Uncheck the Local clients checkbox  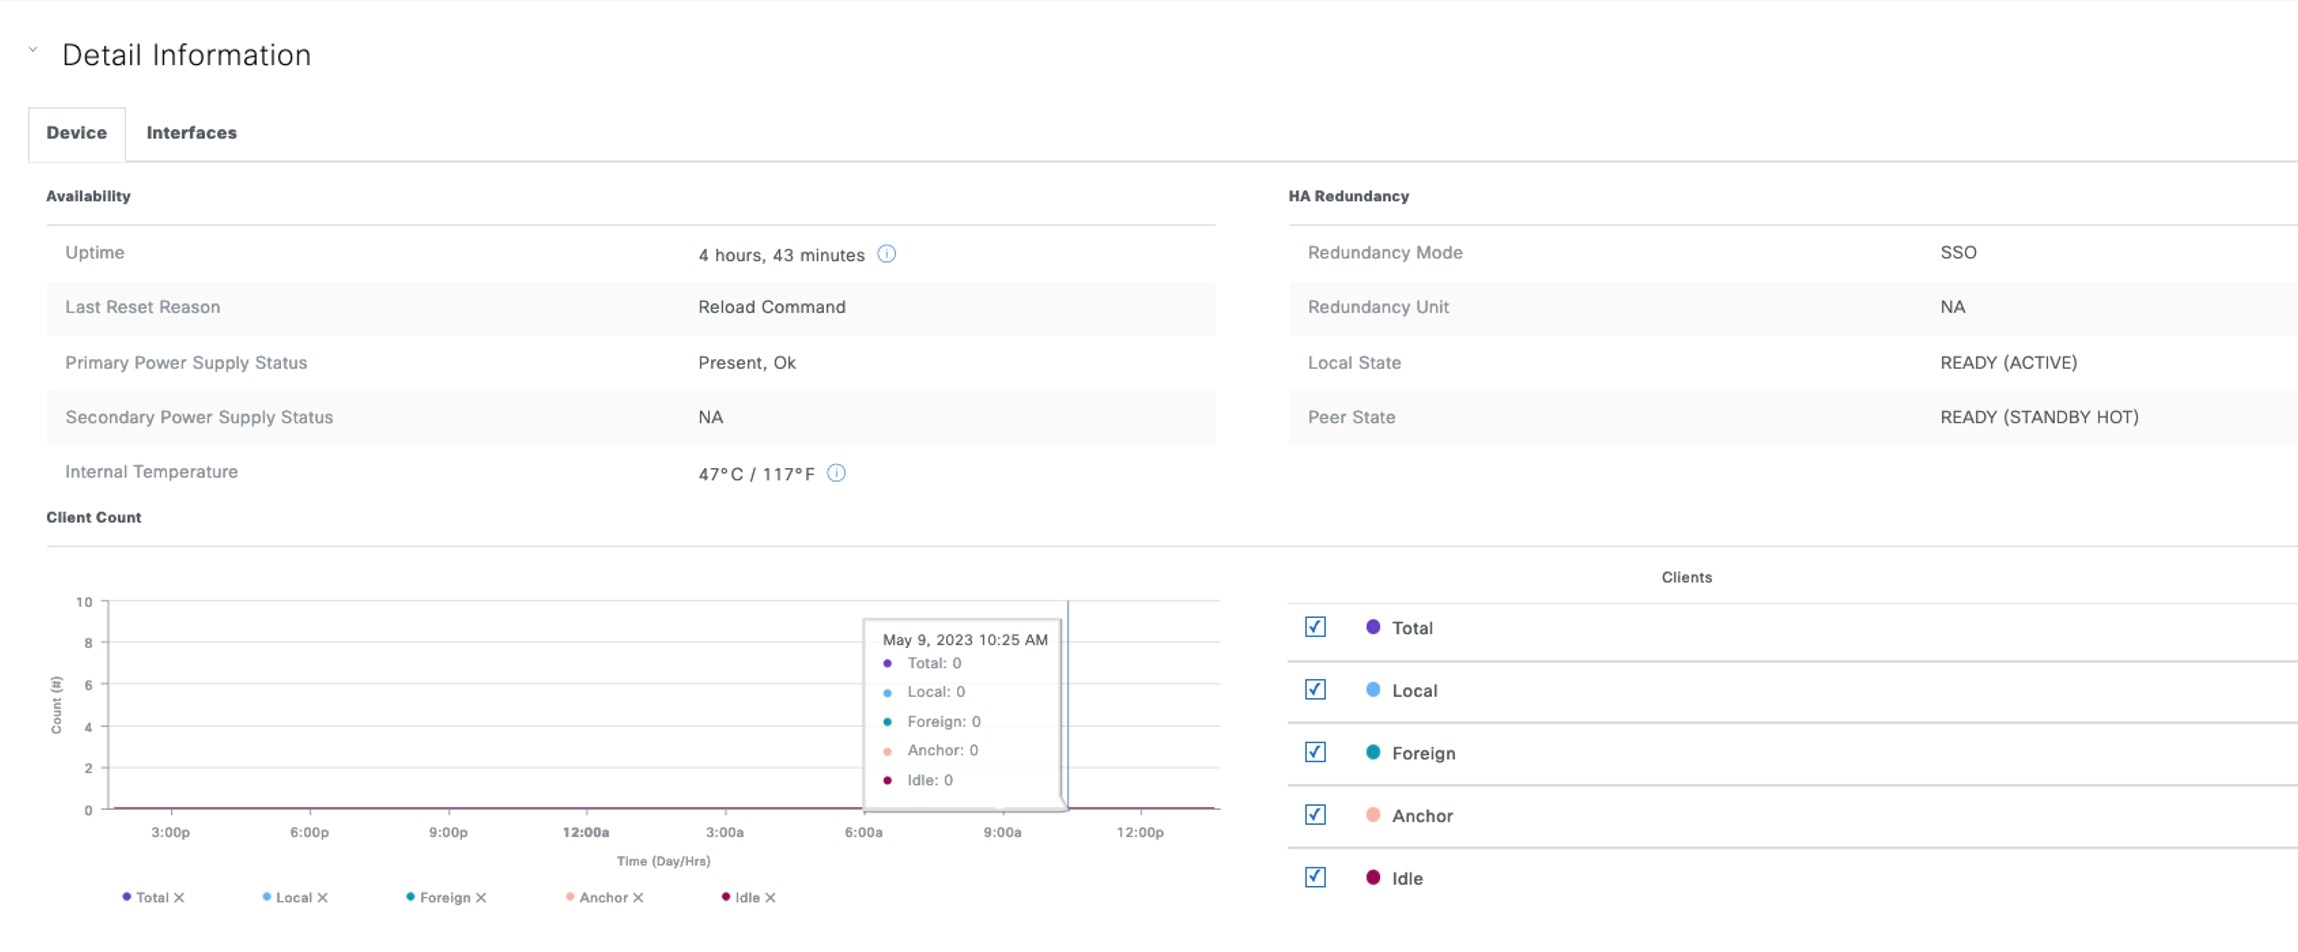point(1315,690)
